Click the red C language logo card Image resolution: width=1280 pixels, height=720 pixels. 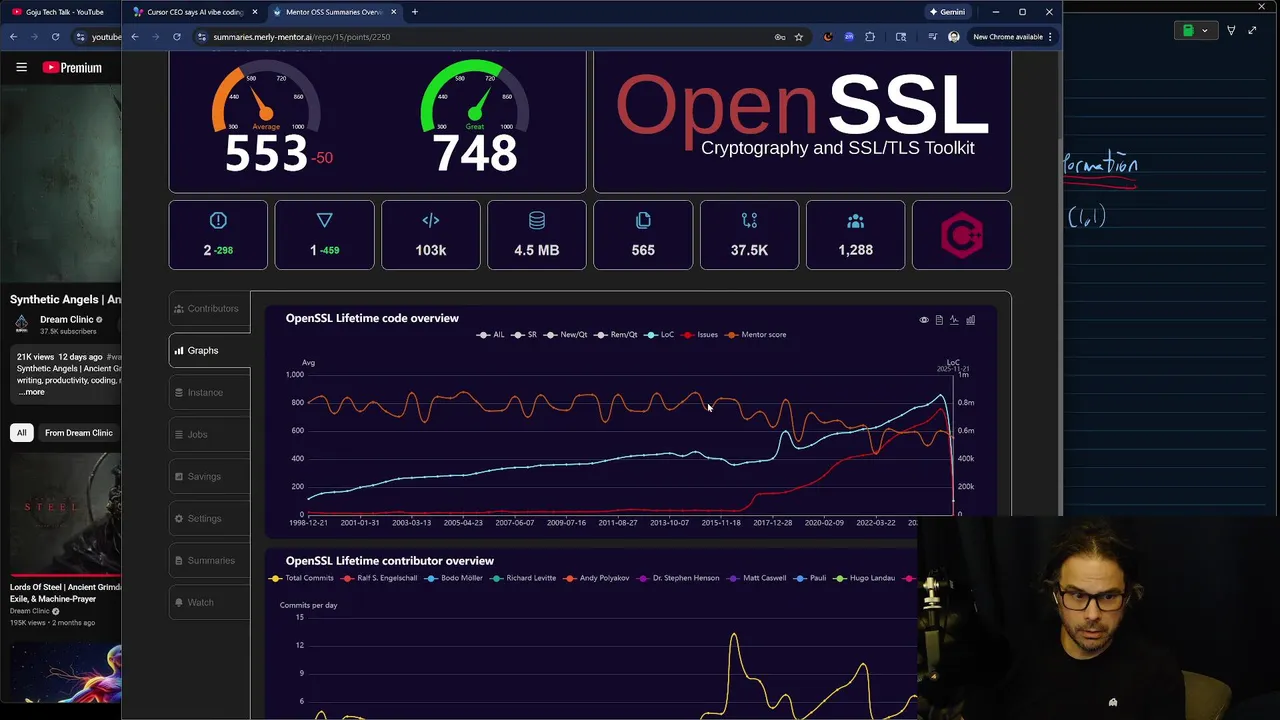point(961,235)
